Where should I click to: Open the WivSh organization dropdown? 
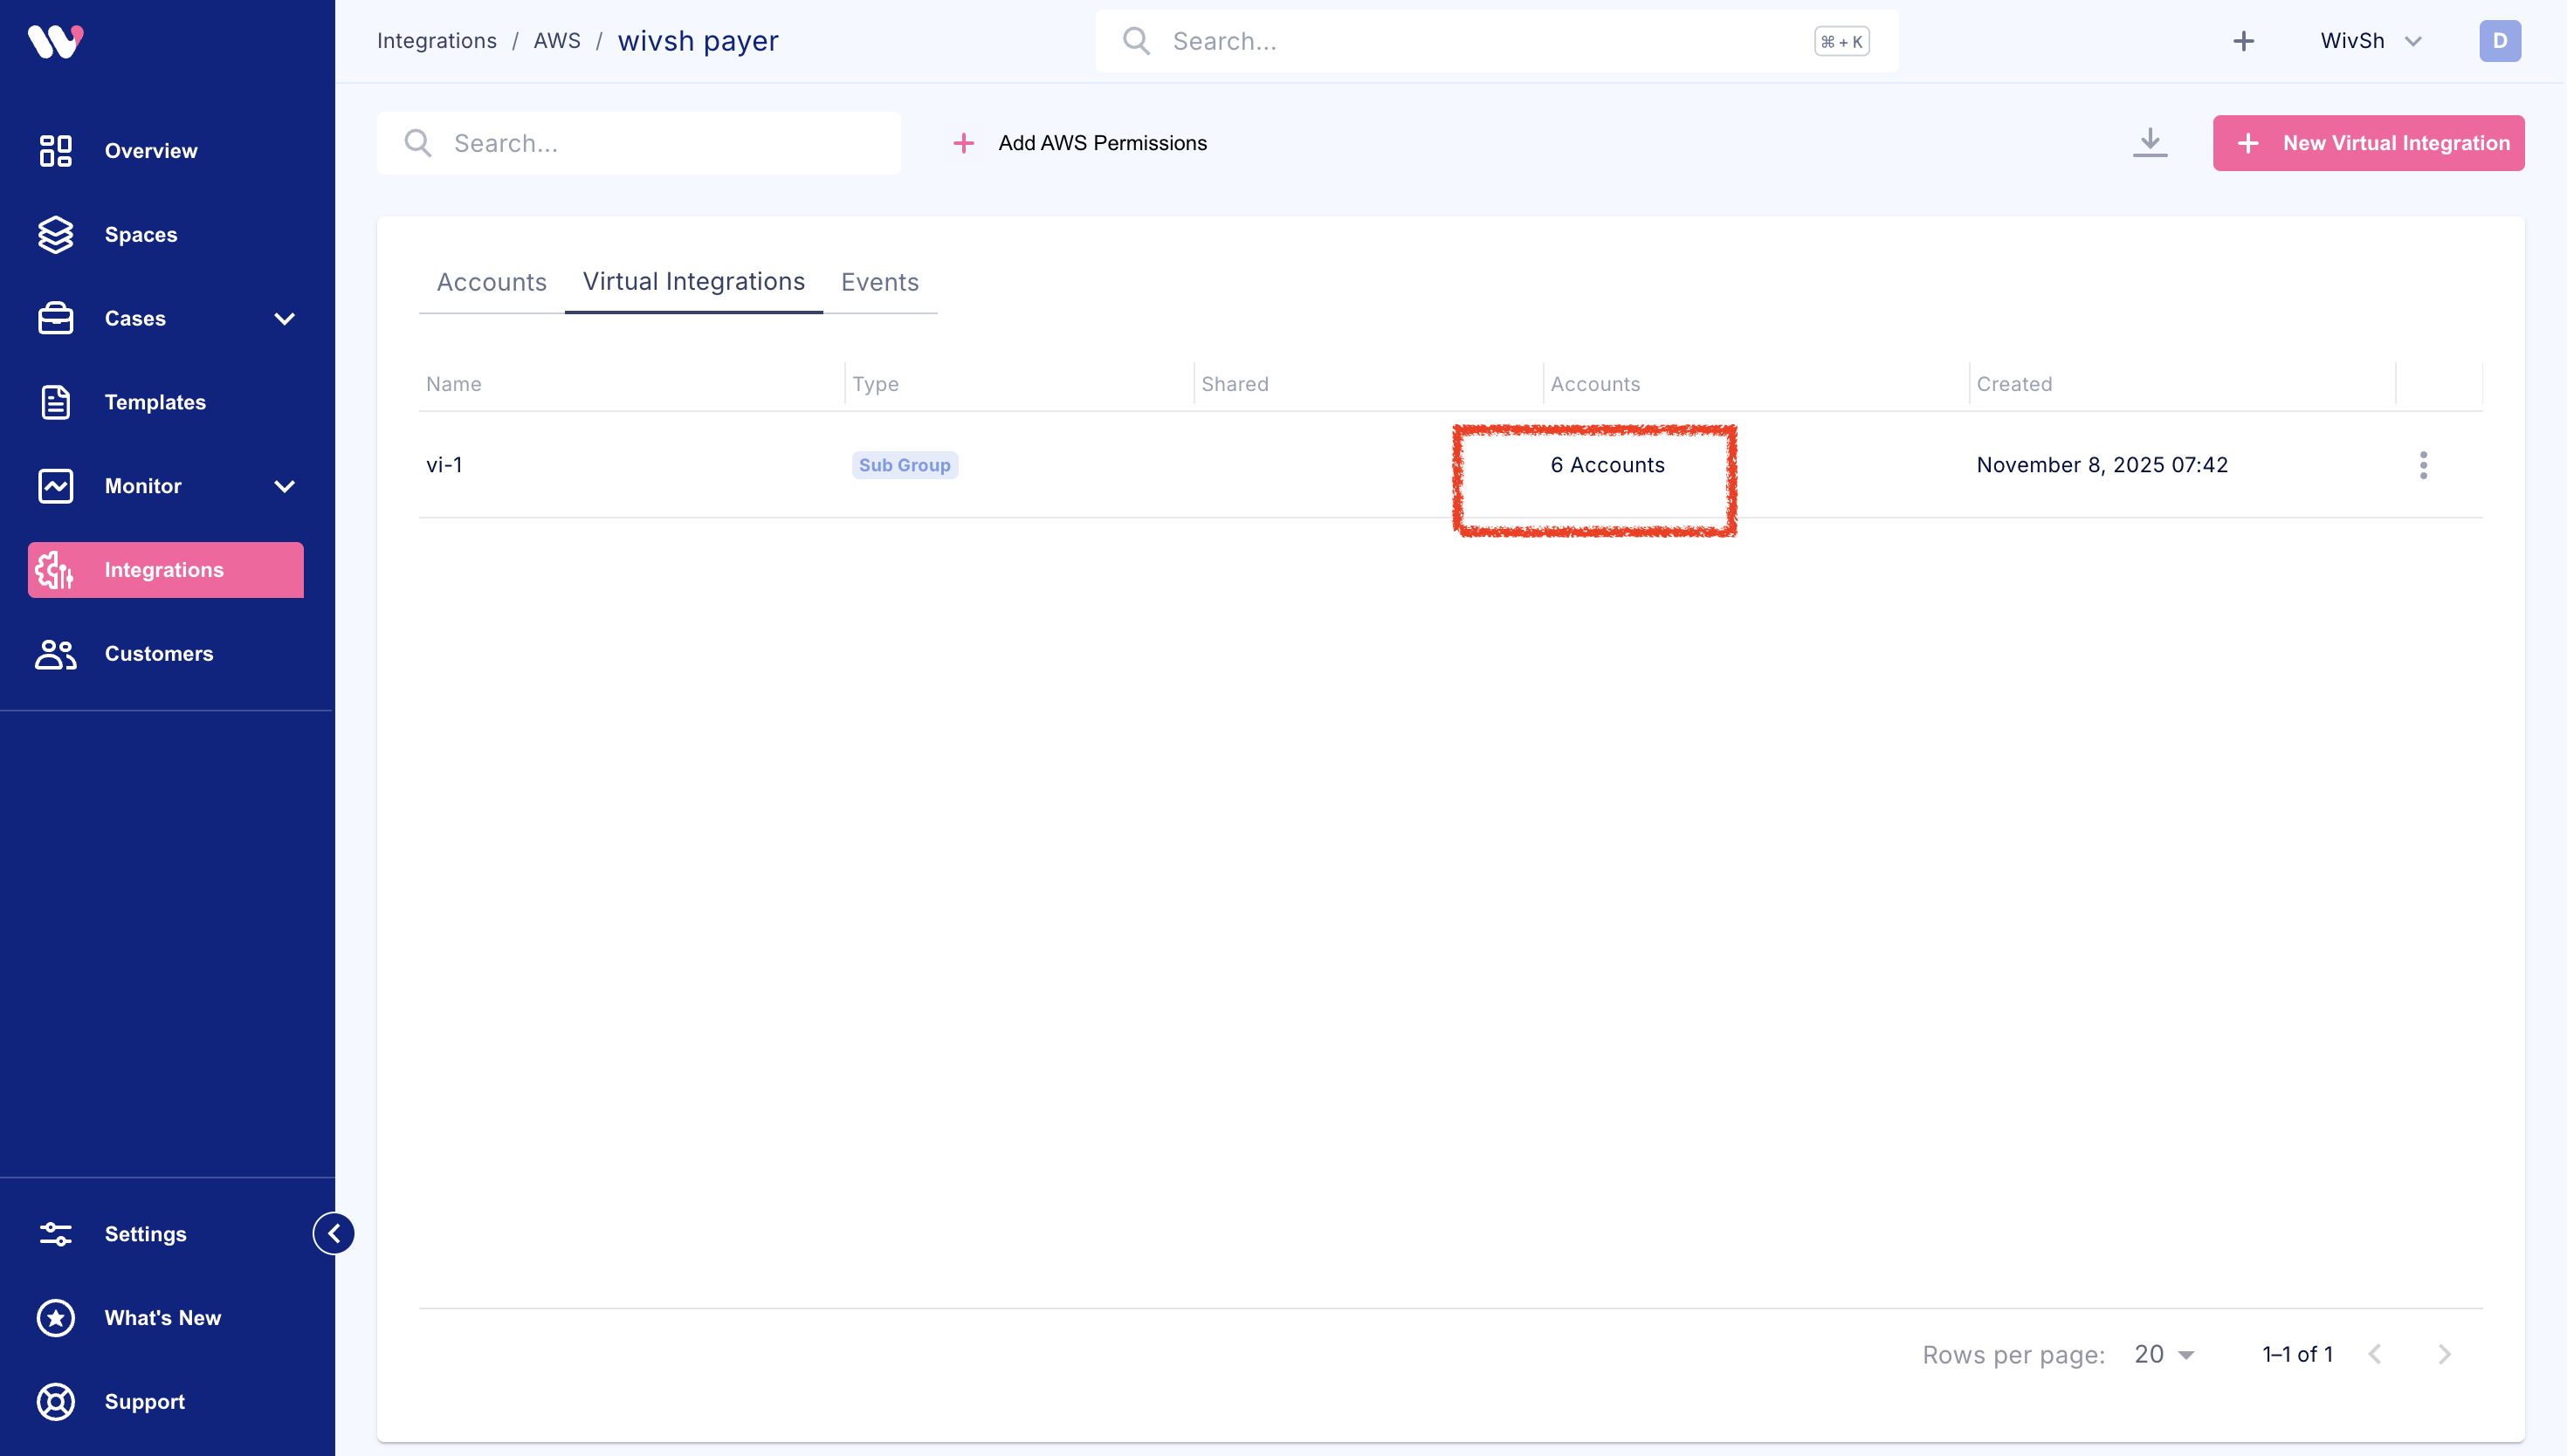pos(2370,41)
